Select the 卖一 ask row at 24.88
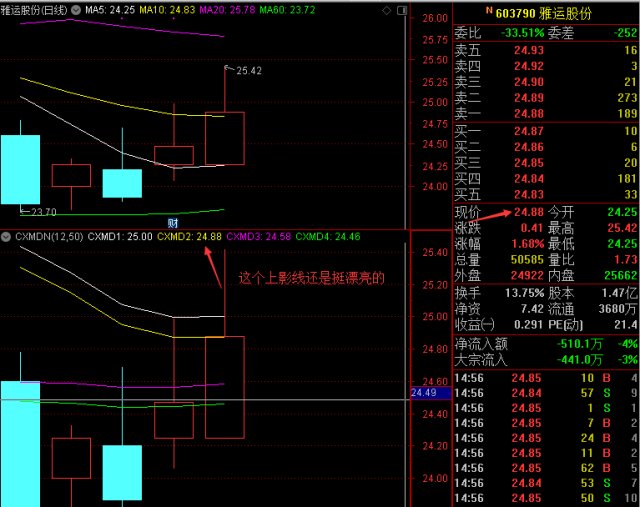Image resolution: width=640 pixels, height=507 pixels. 546,113
